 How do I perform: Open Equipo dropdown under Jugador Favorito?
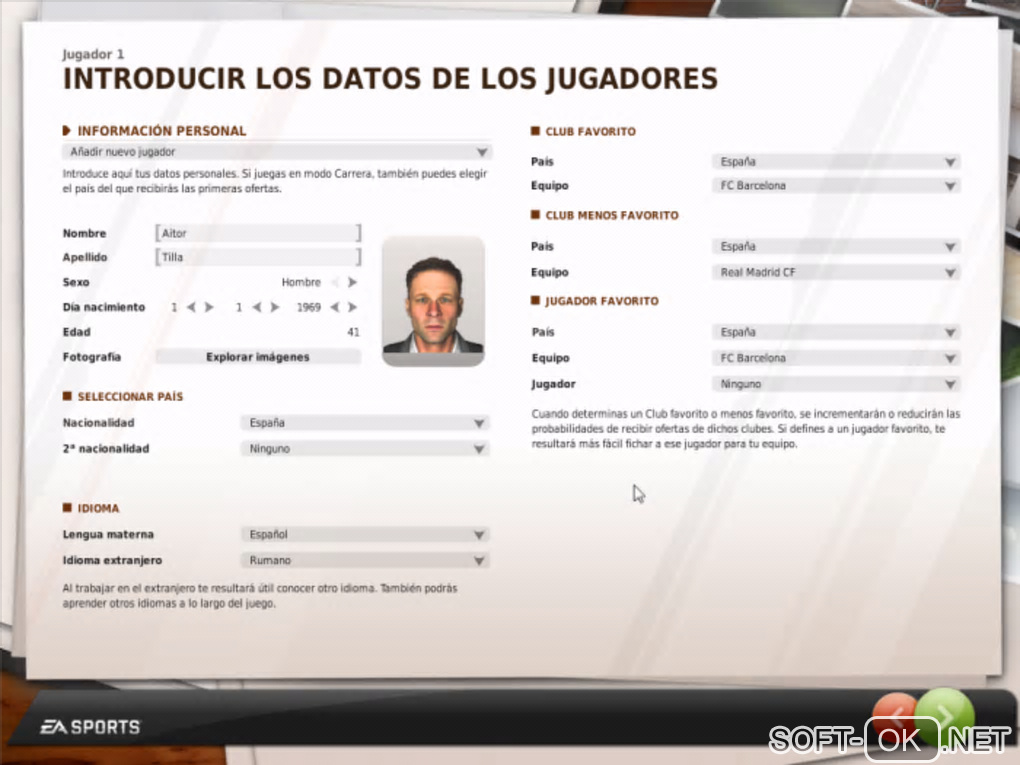point(836,358)
